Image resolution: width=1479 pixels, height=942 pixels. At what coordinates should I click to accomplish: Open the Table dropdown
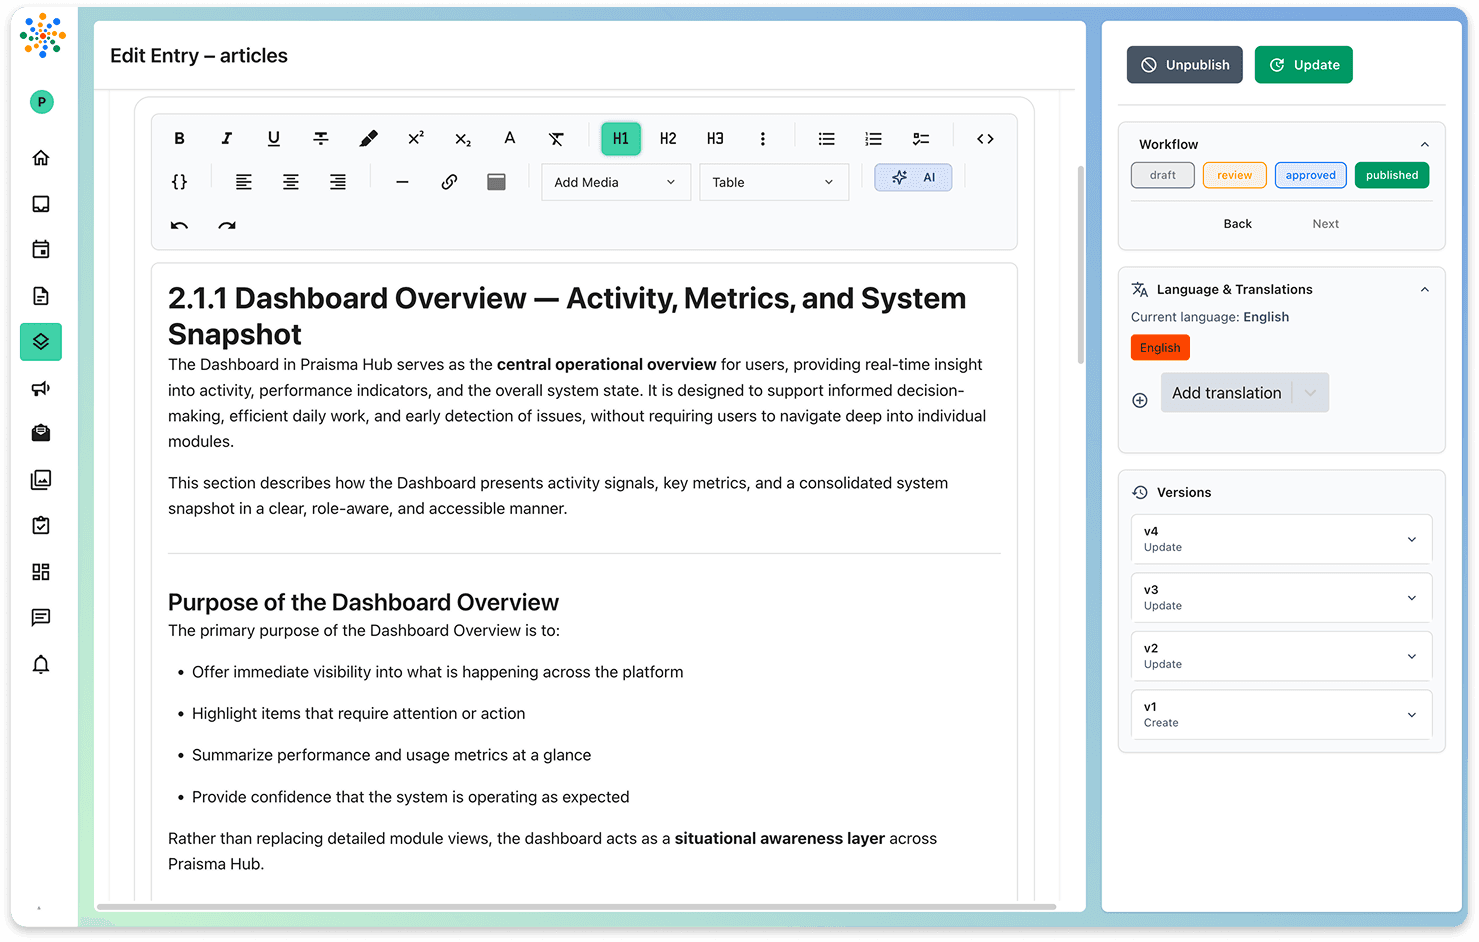click(773, 181)
